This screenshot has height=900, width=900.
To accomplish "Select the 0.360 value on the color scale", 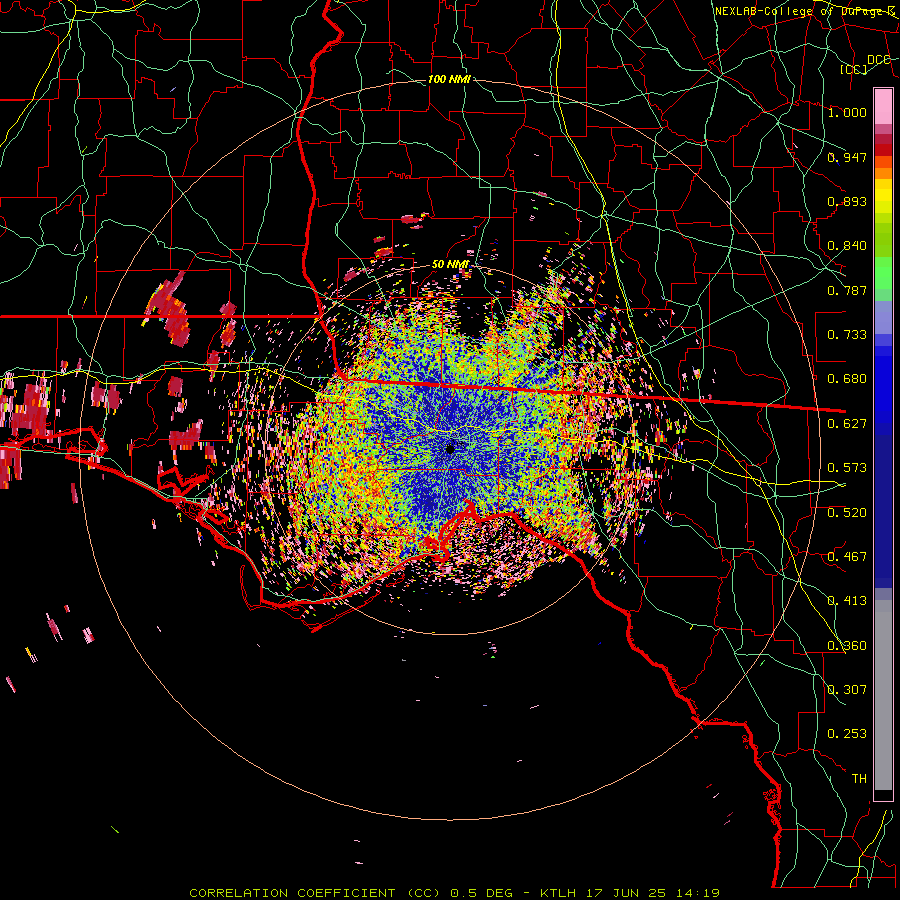I will (x=847, y=646).
